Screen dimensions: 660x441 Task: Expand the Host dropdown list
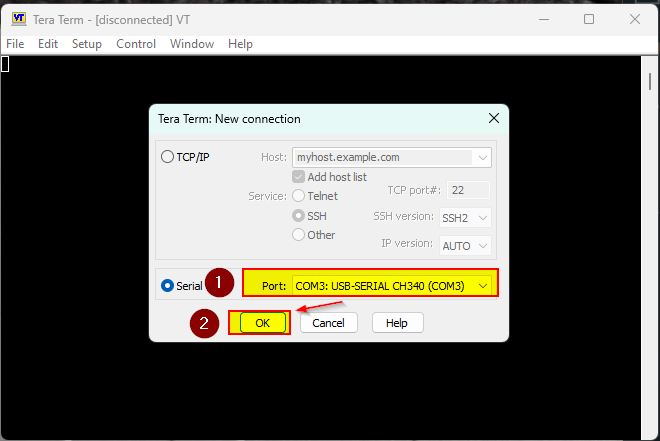tap(483, 157)
